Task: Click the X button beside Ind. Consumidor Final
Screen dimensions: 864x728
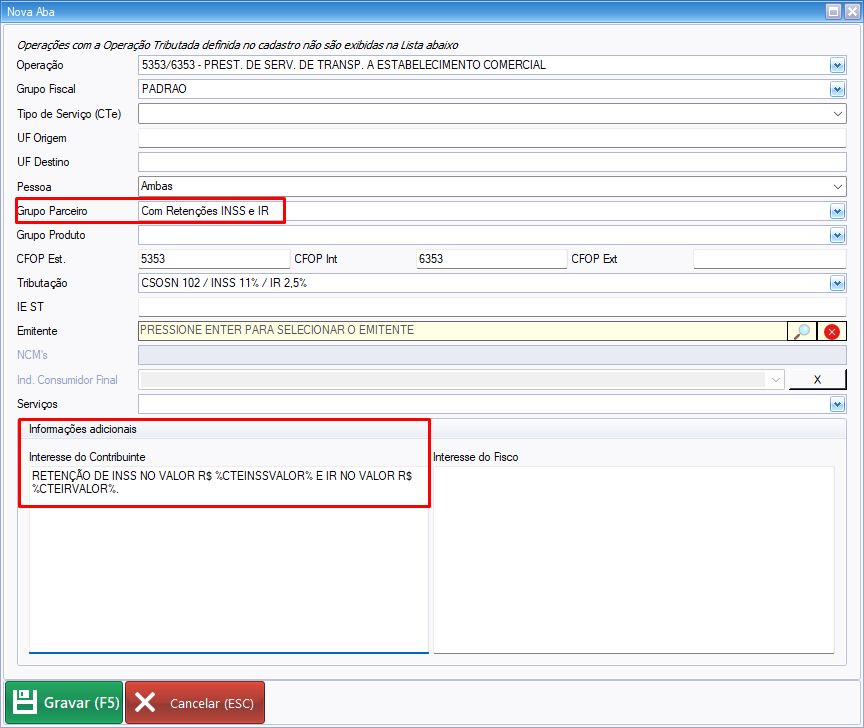Action: [x=817, y=380]
